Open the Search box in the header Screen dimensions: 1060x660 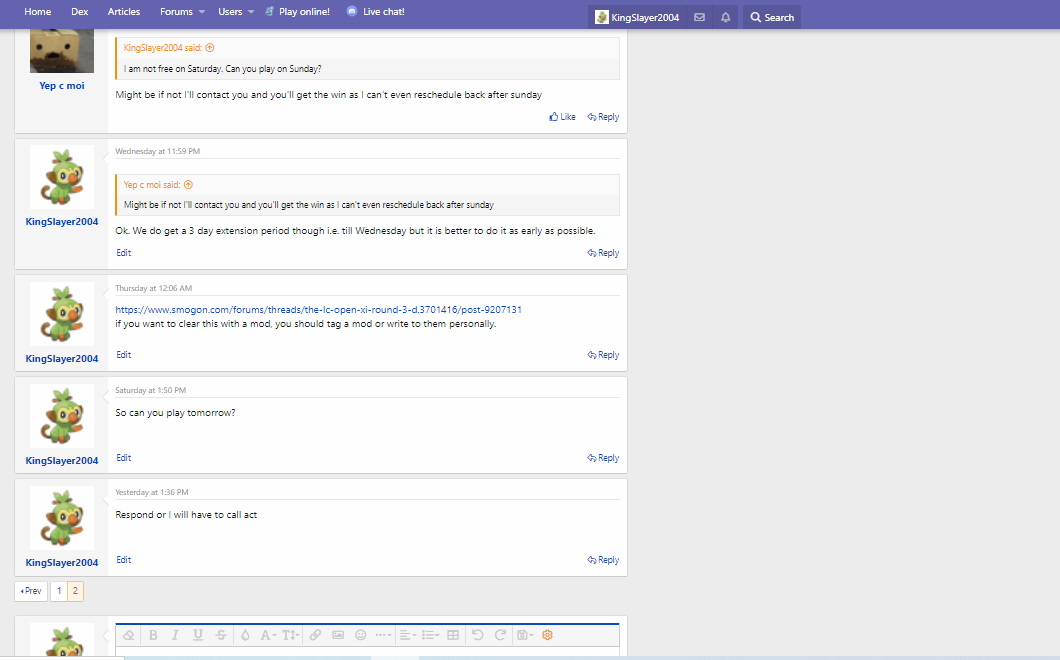(x=772, y=18)
